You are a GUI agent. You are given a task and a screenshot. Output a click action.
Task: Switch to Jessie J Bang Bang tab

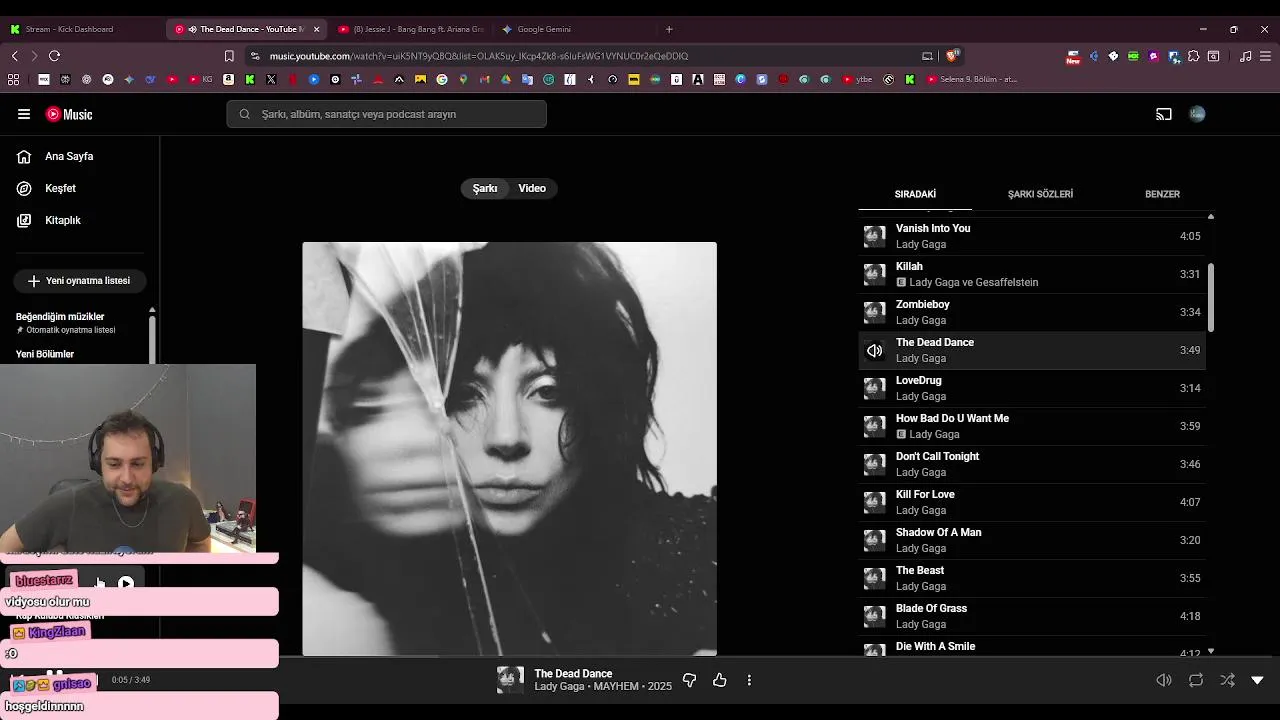(411, 29)
